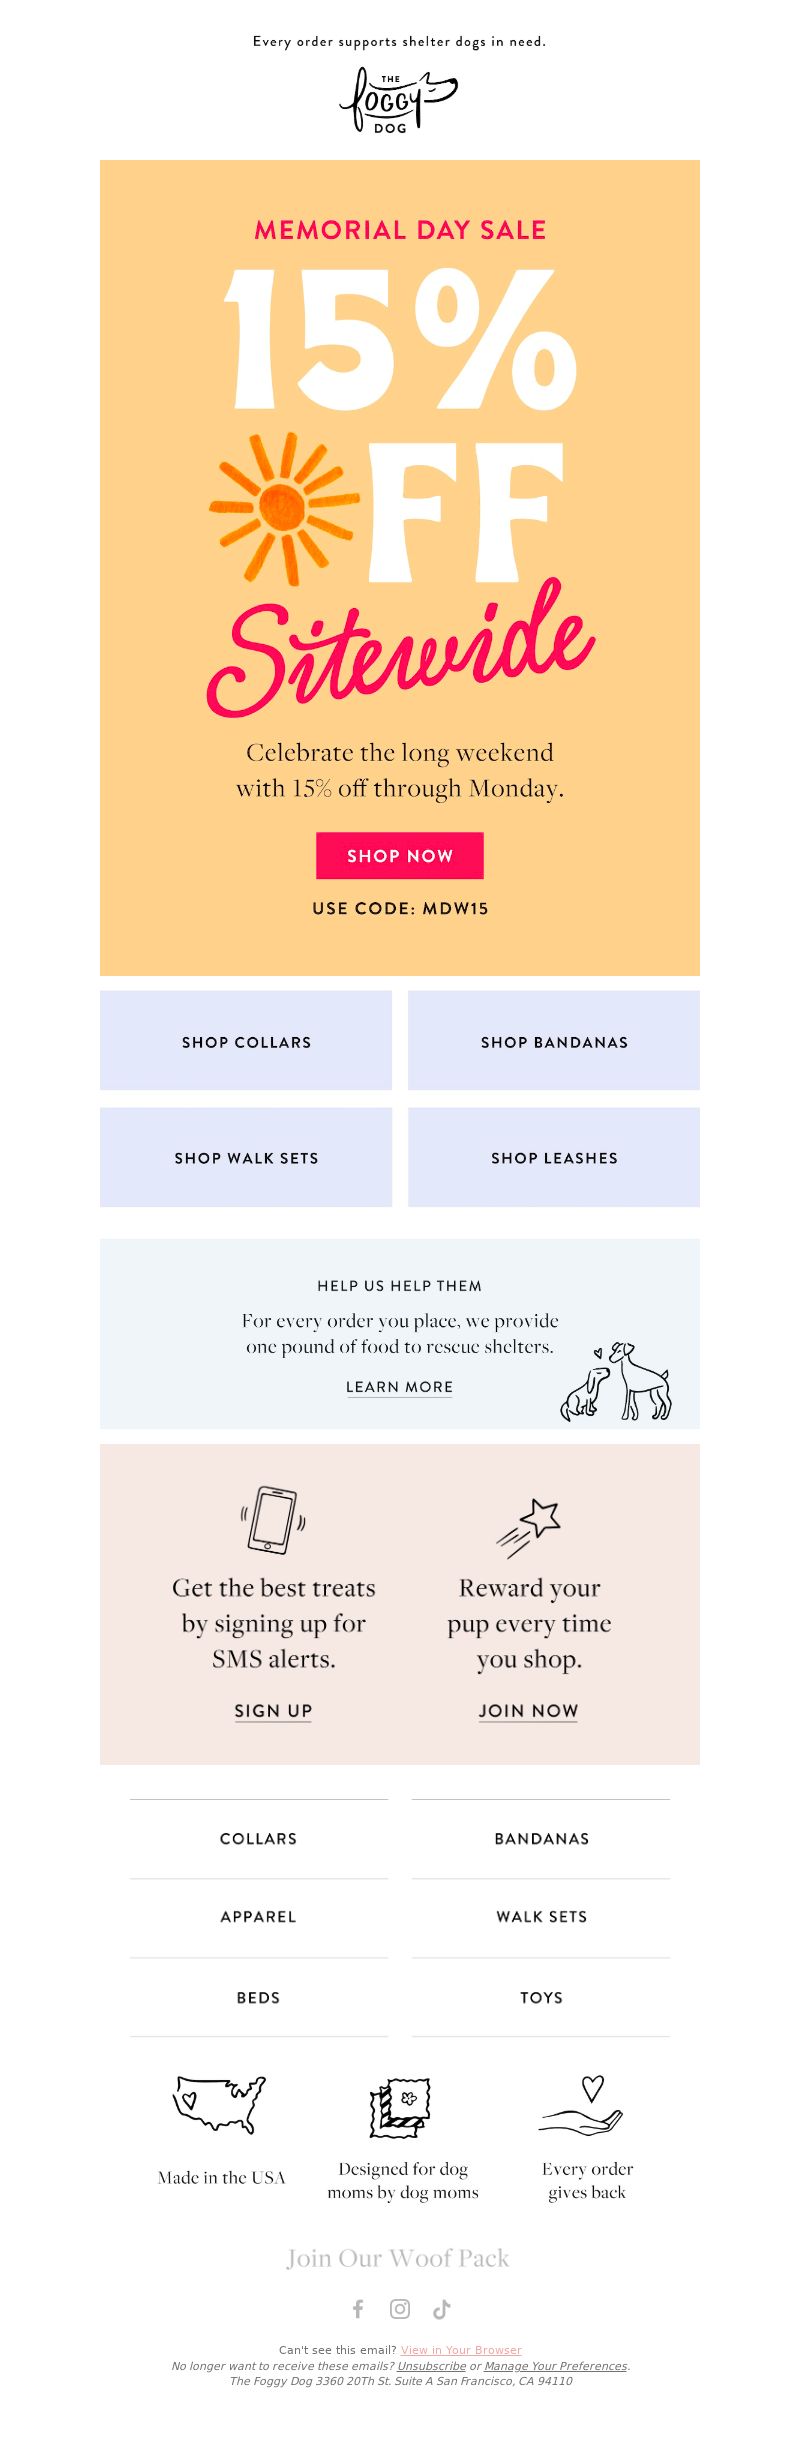Click the USA map heart icon
This screenshot has height=2438, width=800.
coord(219,2104)
